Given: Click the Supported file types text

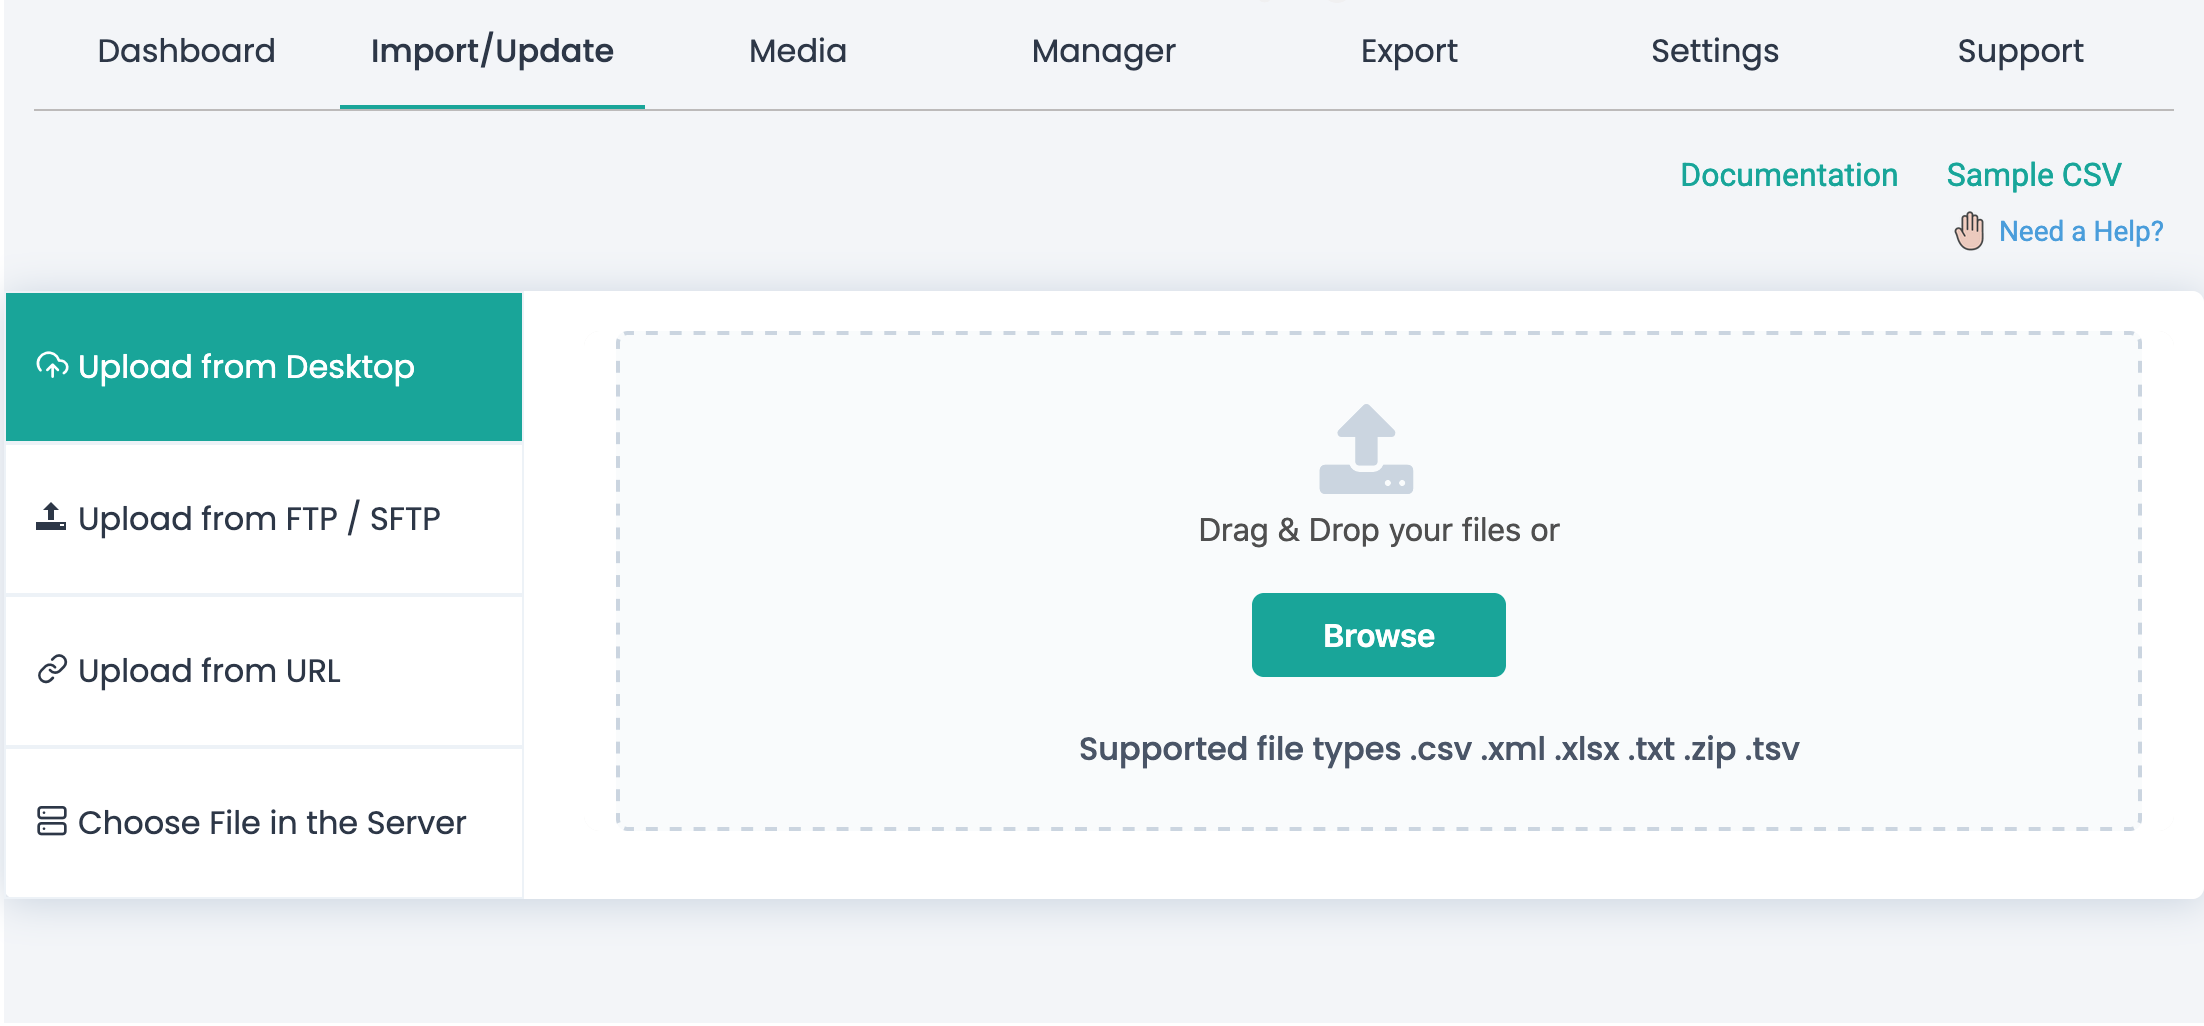Looking at the screenshot, I should [1439, 749].
